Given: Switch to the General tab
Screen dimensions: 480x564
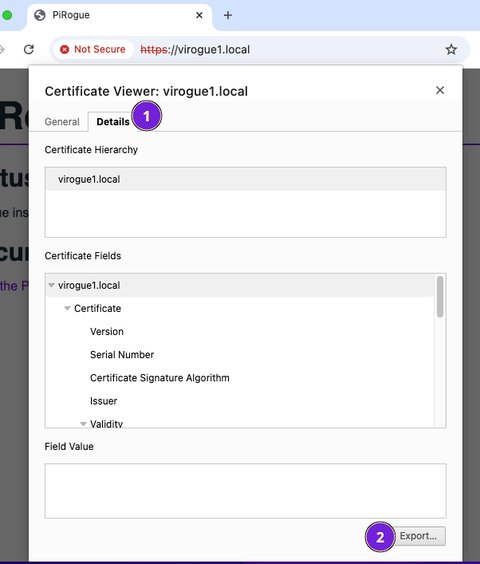Looking at the screenshot, I should (x=62, y=122).
